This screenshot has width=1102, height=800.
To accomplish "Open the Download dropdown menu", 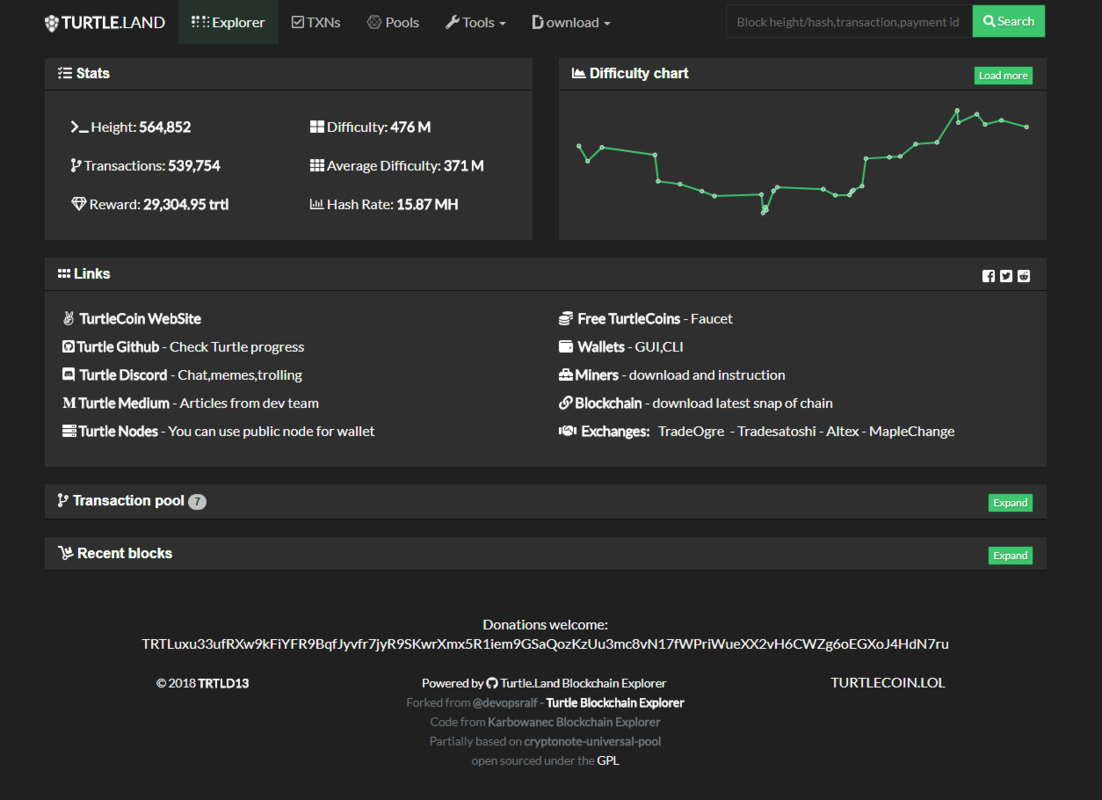I will coord(571,22).
